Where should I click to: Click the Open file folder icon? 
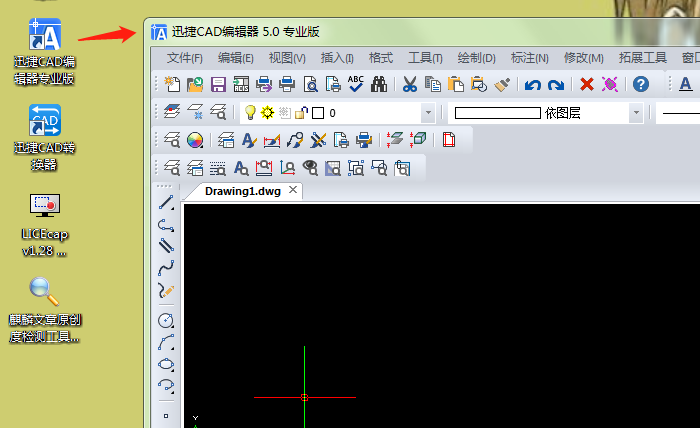coord(195,84)
